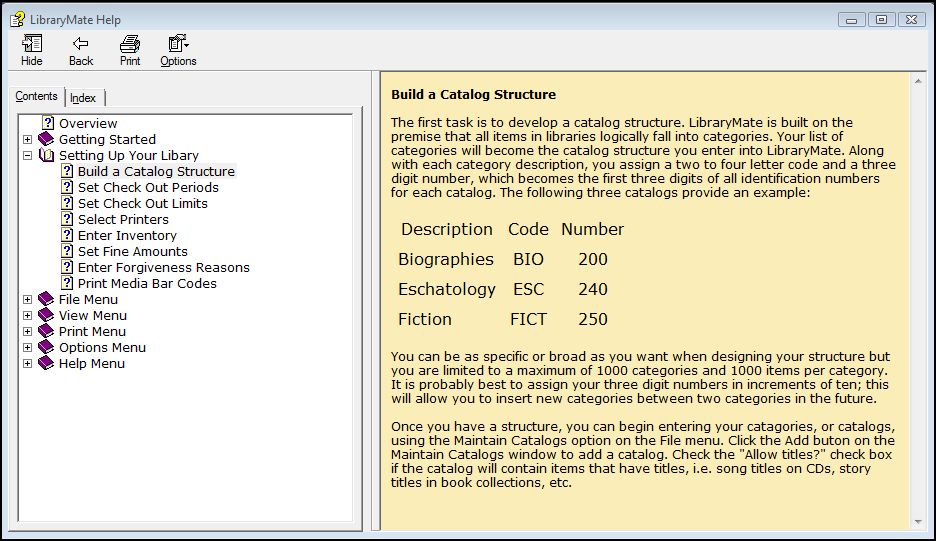Click the content pane scroll up arrow

[918, 81]
